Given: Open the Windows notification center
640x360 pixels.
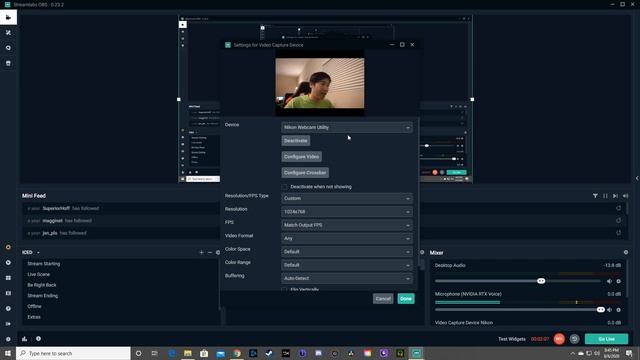Looking at the screenshot, I should tap(629, 353).
